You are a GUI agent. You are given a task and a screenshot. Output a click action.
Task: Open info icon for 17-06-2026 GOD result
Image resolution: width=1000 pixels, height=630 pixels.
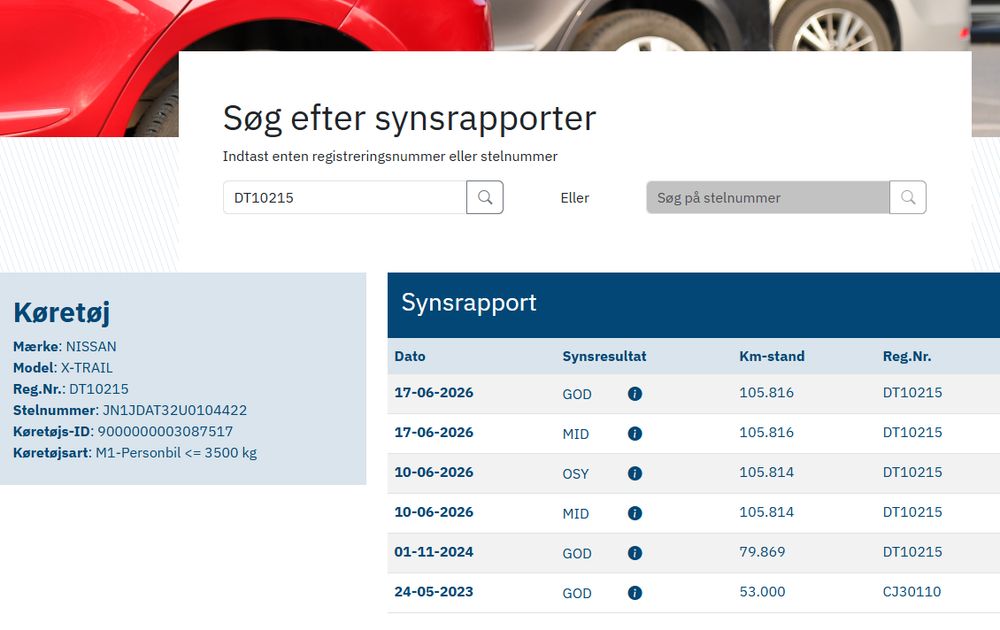635,393
